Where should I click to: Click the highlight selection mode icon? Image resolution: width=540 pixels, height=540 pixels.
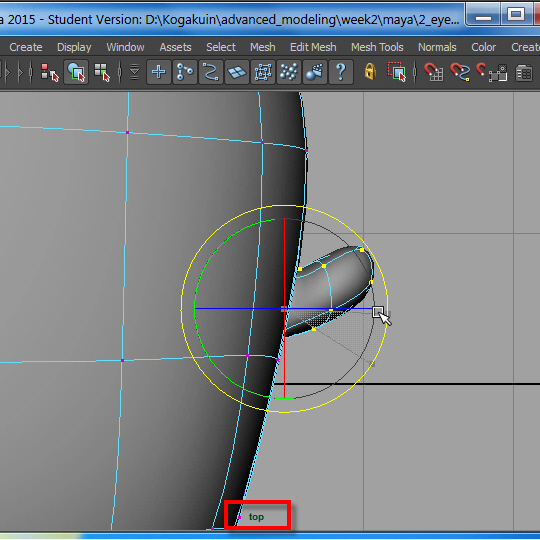coord(397,72)
